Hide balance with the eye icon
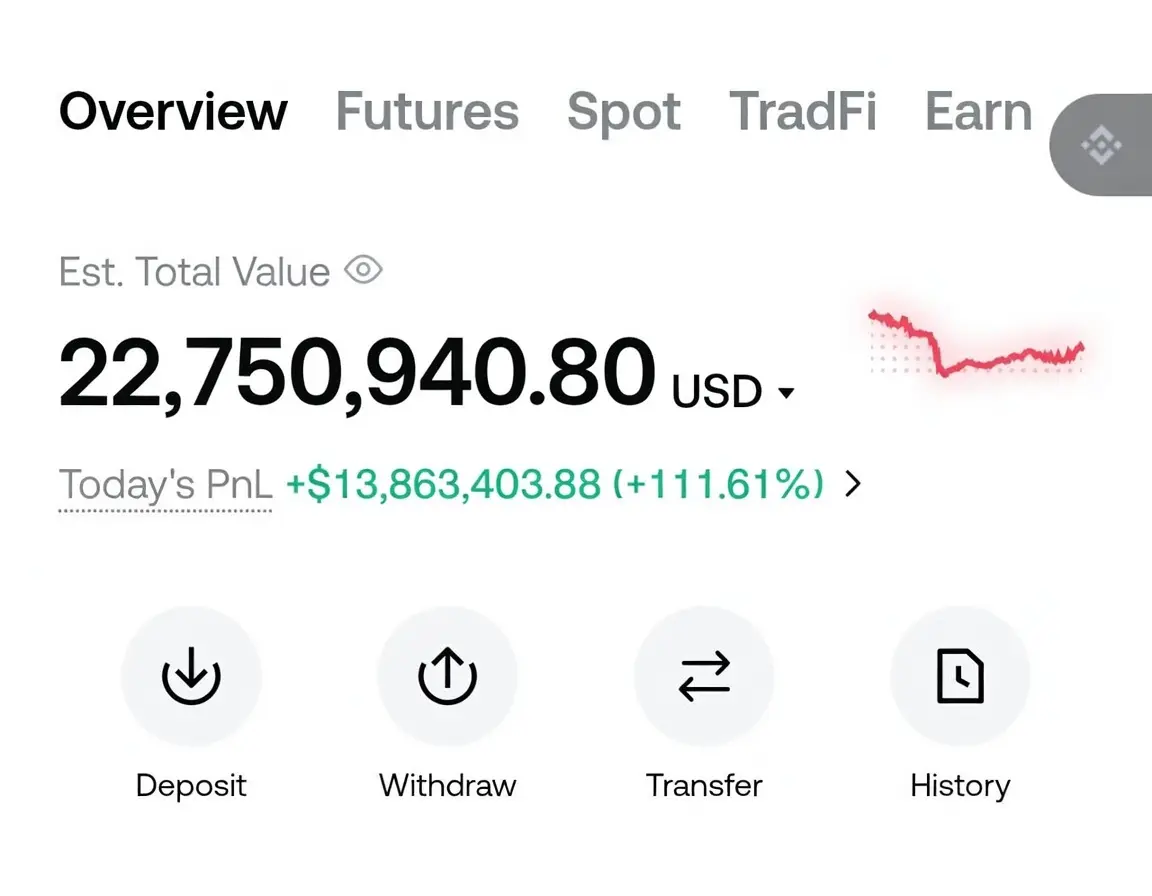 tap(363, 270)
